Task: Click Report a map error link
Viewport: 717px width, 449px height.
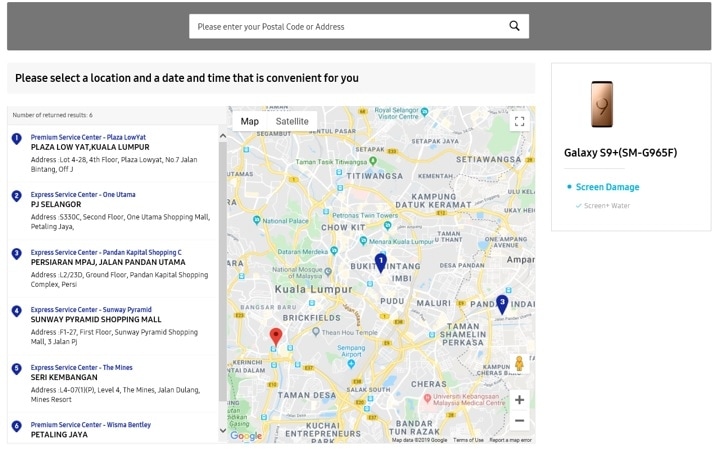Action: pos(510,440)
